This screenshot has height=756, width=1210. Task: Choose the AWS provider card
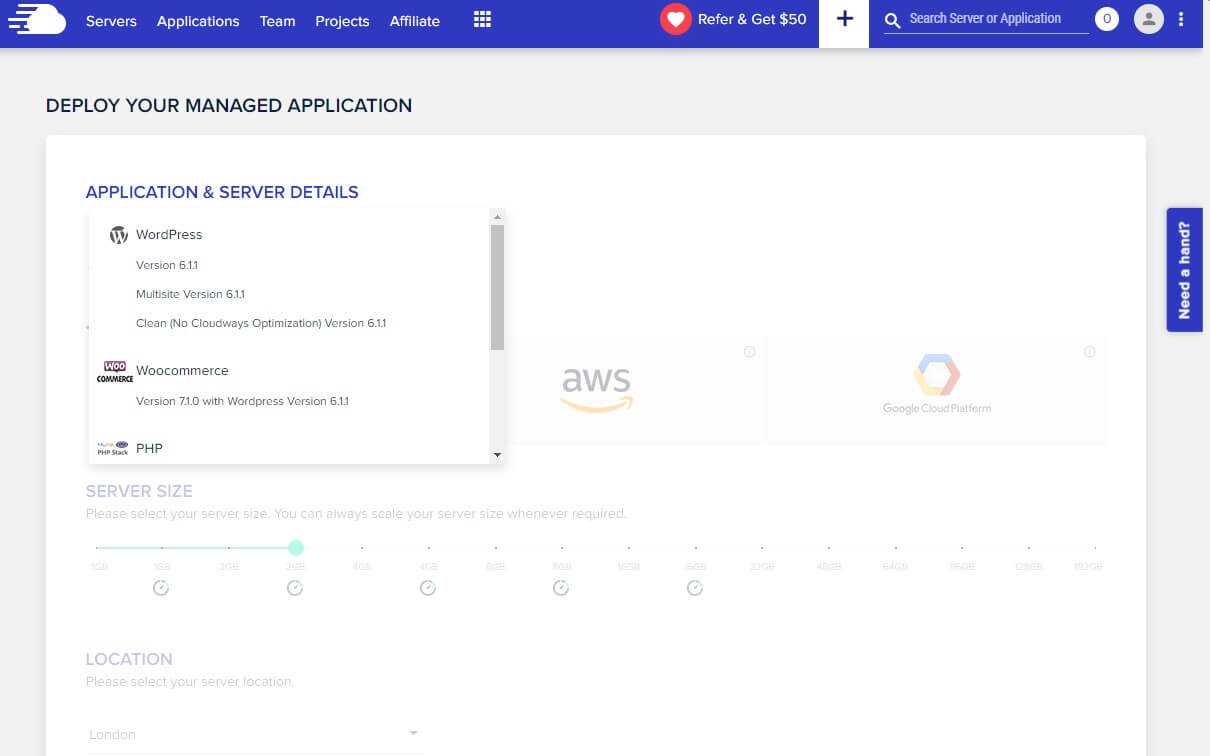[597, 391]
